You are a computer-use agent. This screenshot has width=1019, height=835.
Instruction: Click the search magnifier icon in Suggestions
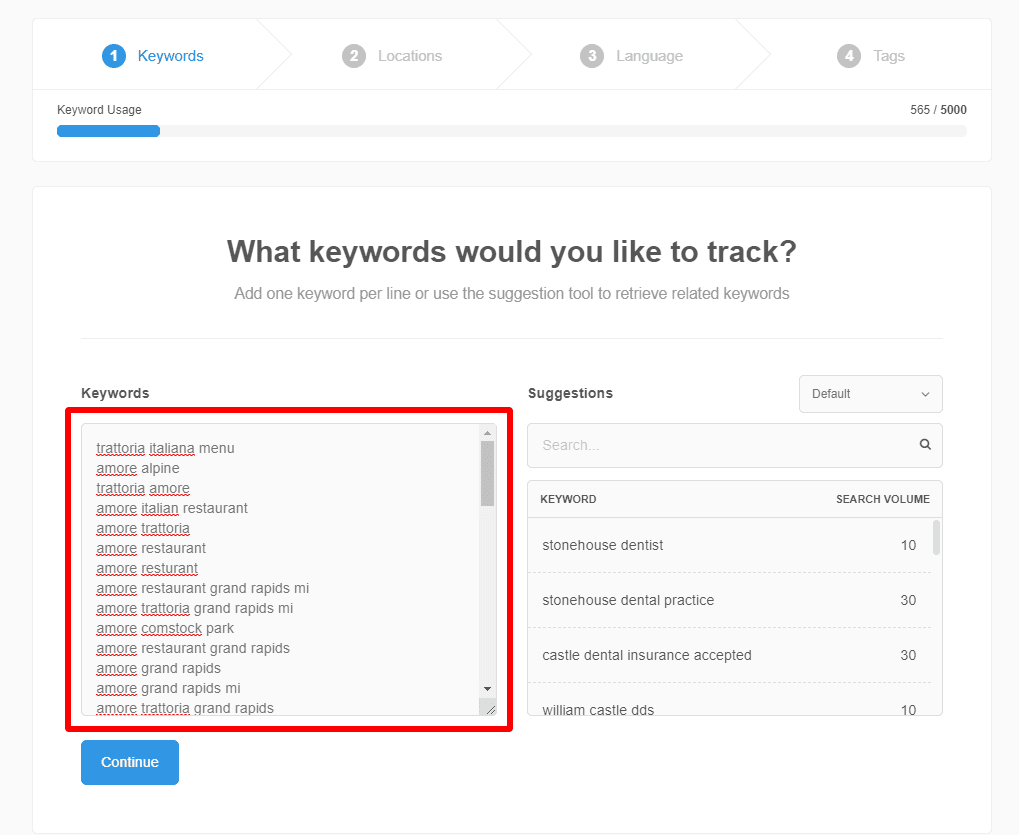923,444
